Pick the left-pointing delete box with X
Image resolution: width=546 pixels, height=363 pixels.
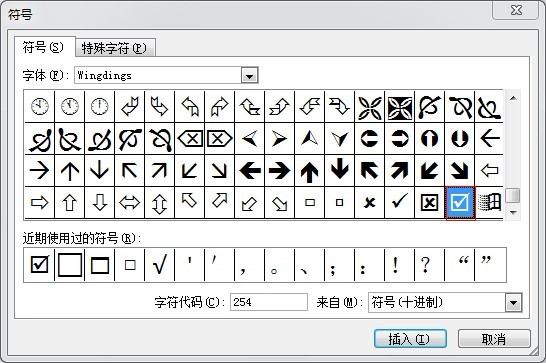[x=190, y=138]
